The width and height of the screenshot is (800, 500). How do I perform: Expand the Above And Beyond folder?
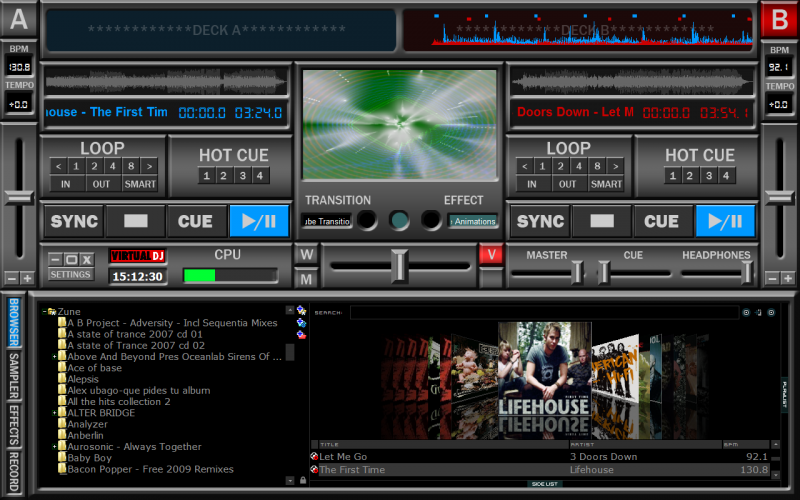[54, 357]
